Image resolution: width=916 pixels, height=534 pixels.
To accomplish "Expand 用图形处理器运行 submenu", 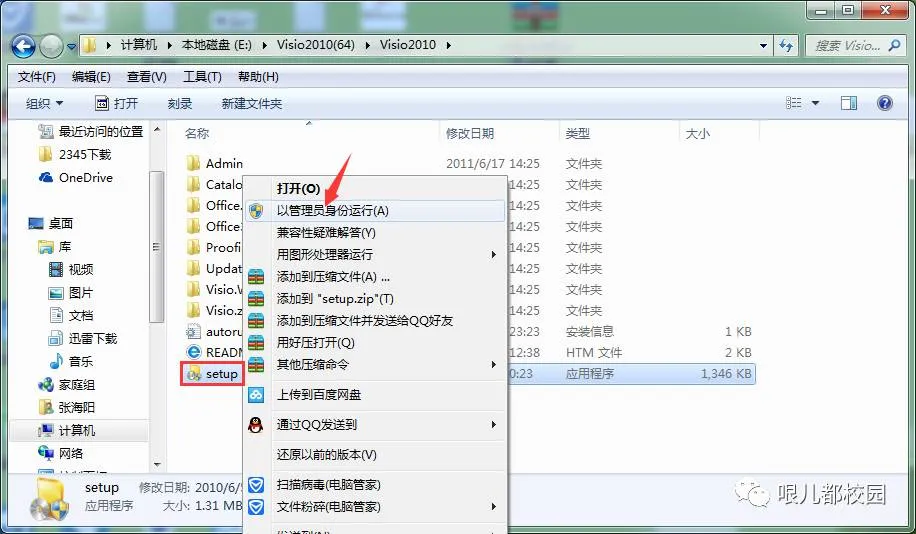I will point(374,255).
